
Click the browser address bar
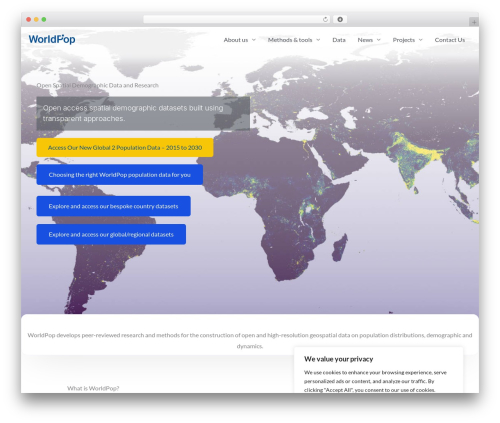point(236,20)
